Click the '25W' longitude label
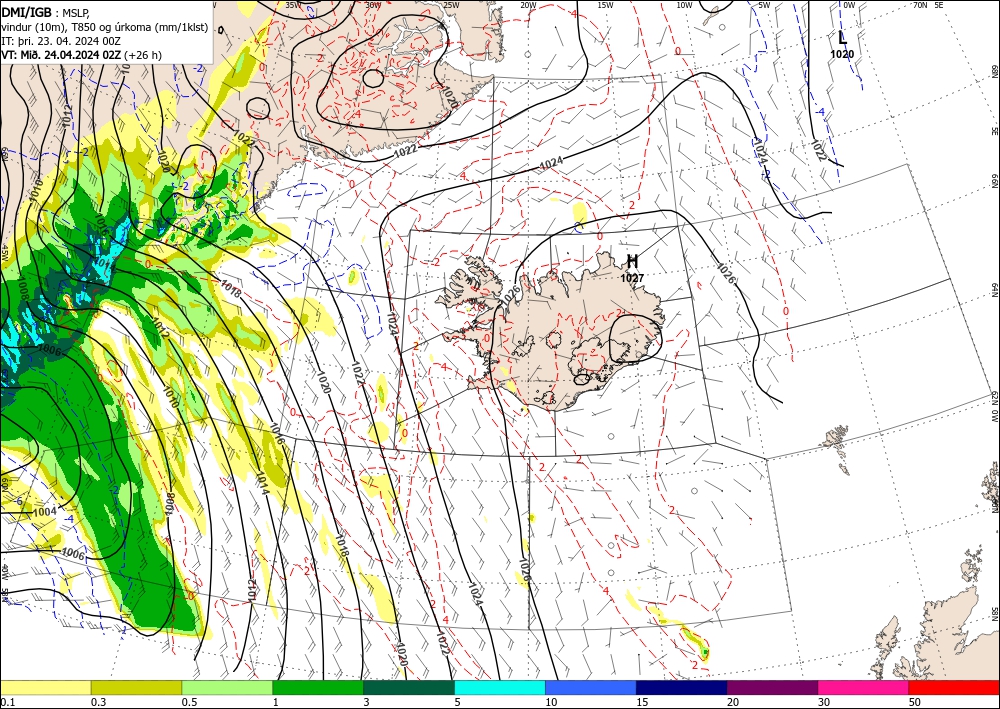Image resolution: width=1000 pixels, height=709 pixels. point(451,5)
